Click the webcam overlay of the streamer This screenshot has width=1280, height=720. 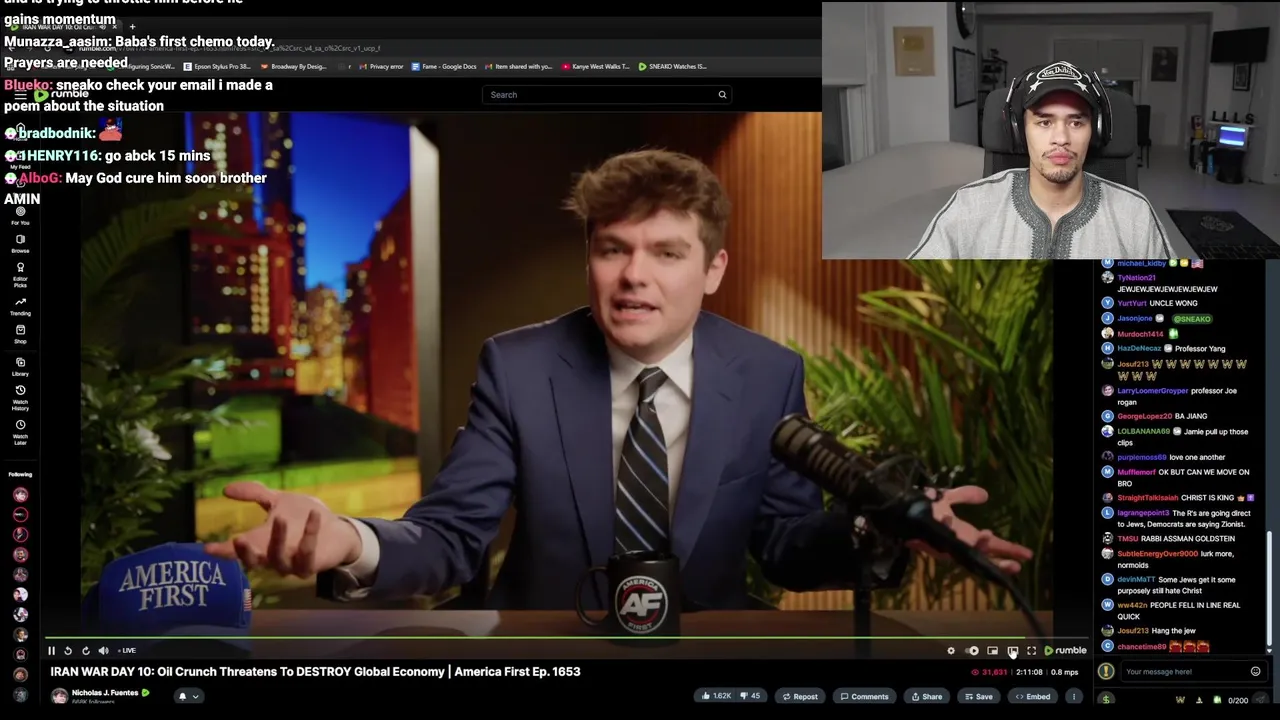tap(1050, 131)
